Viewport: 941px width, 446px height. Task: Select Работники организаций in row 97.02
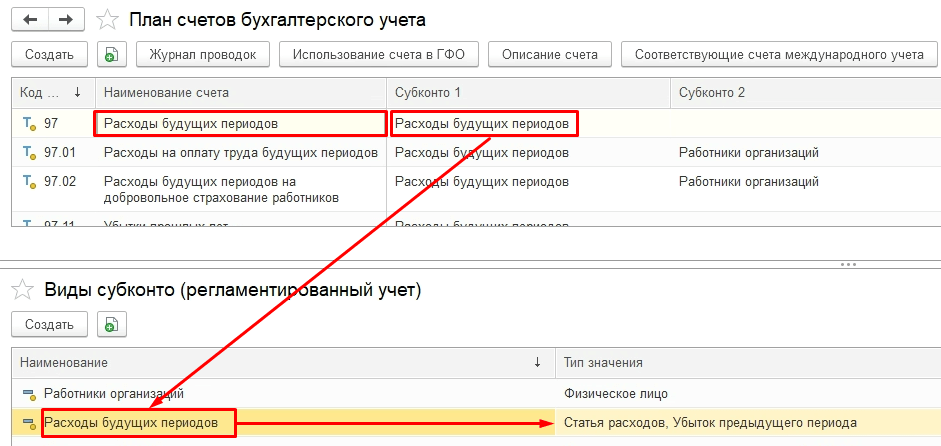point(749,181)
